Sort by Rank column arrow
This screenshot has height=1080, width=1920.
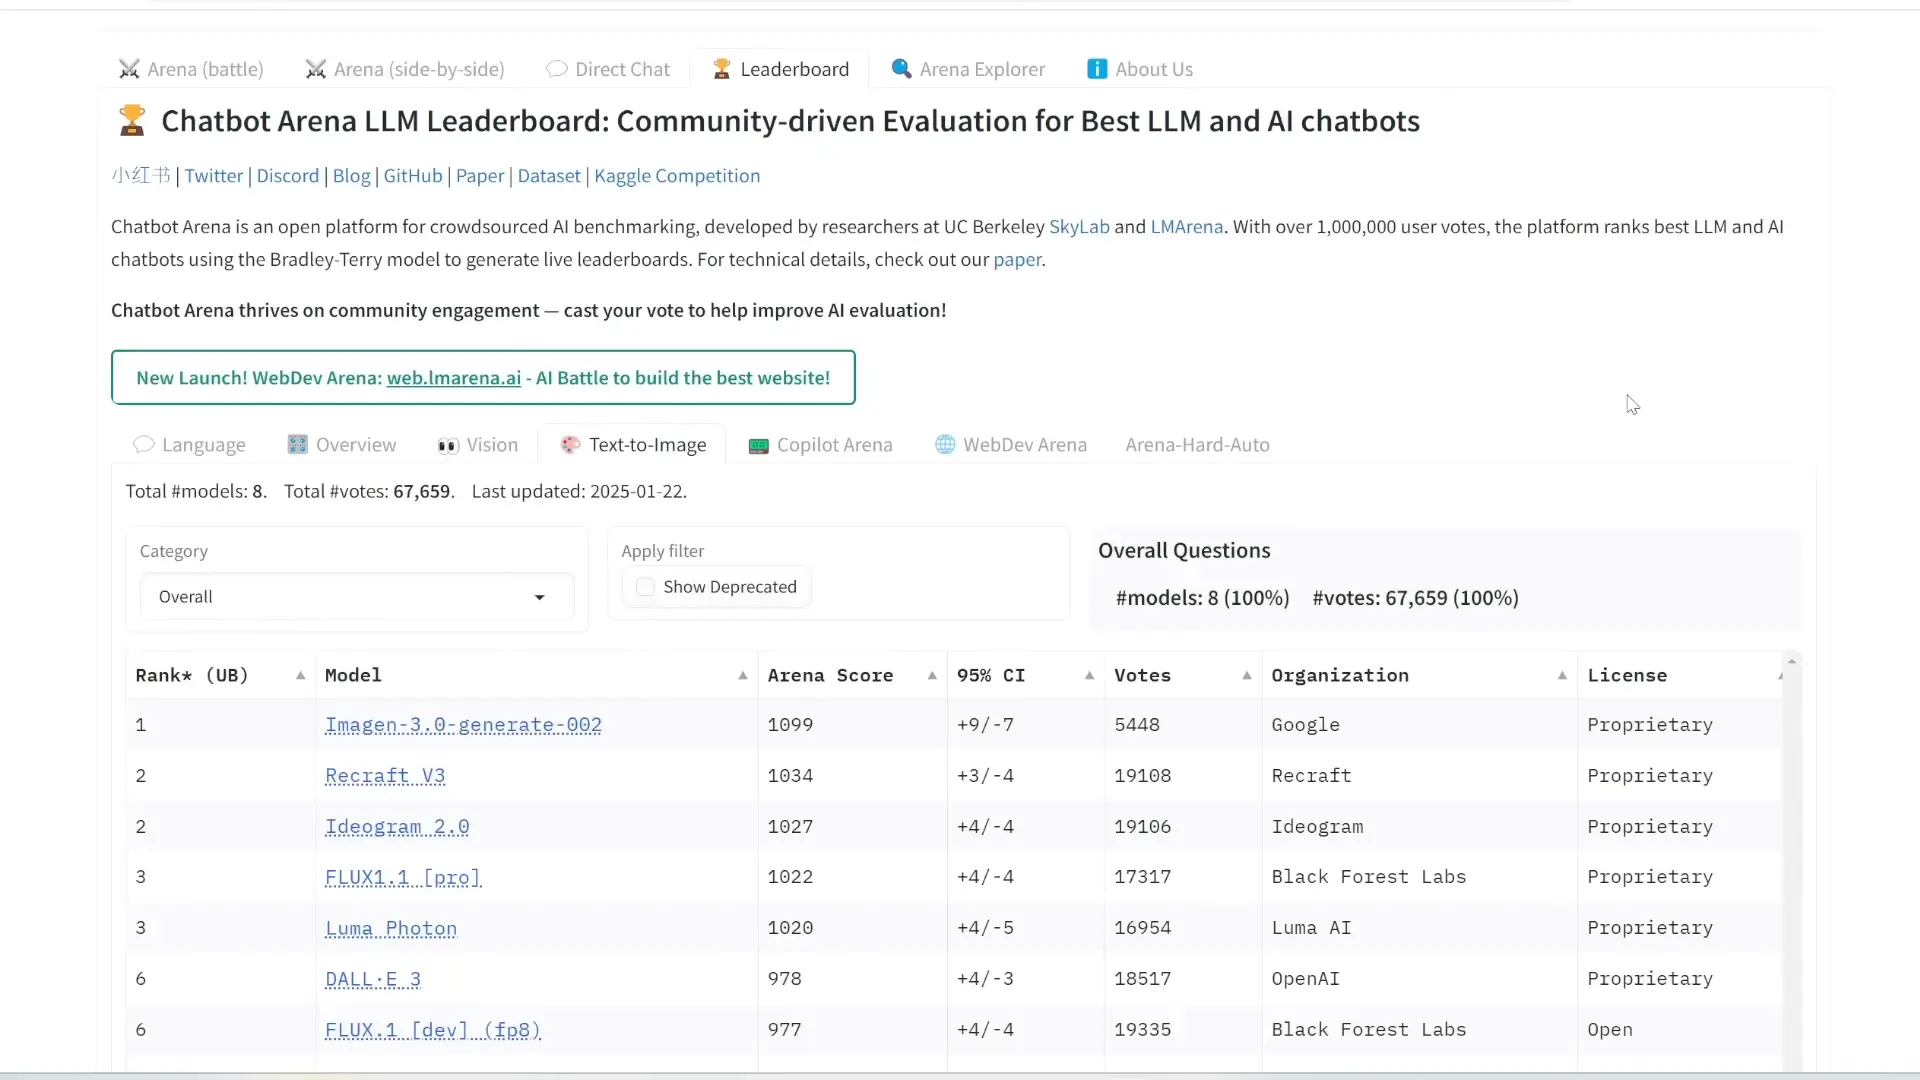pyautogui.click(x=300, y=676)
